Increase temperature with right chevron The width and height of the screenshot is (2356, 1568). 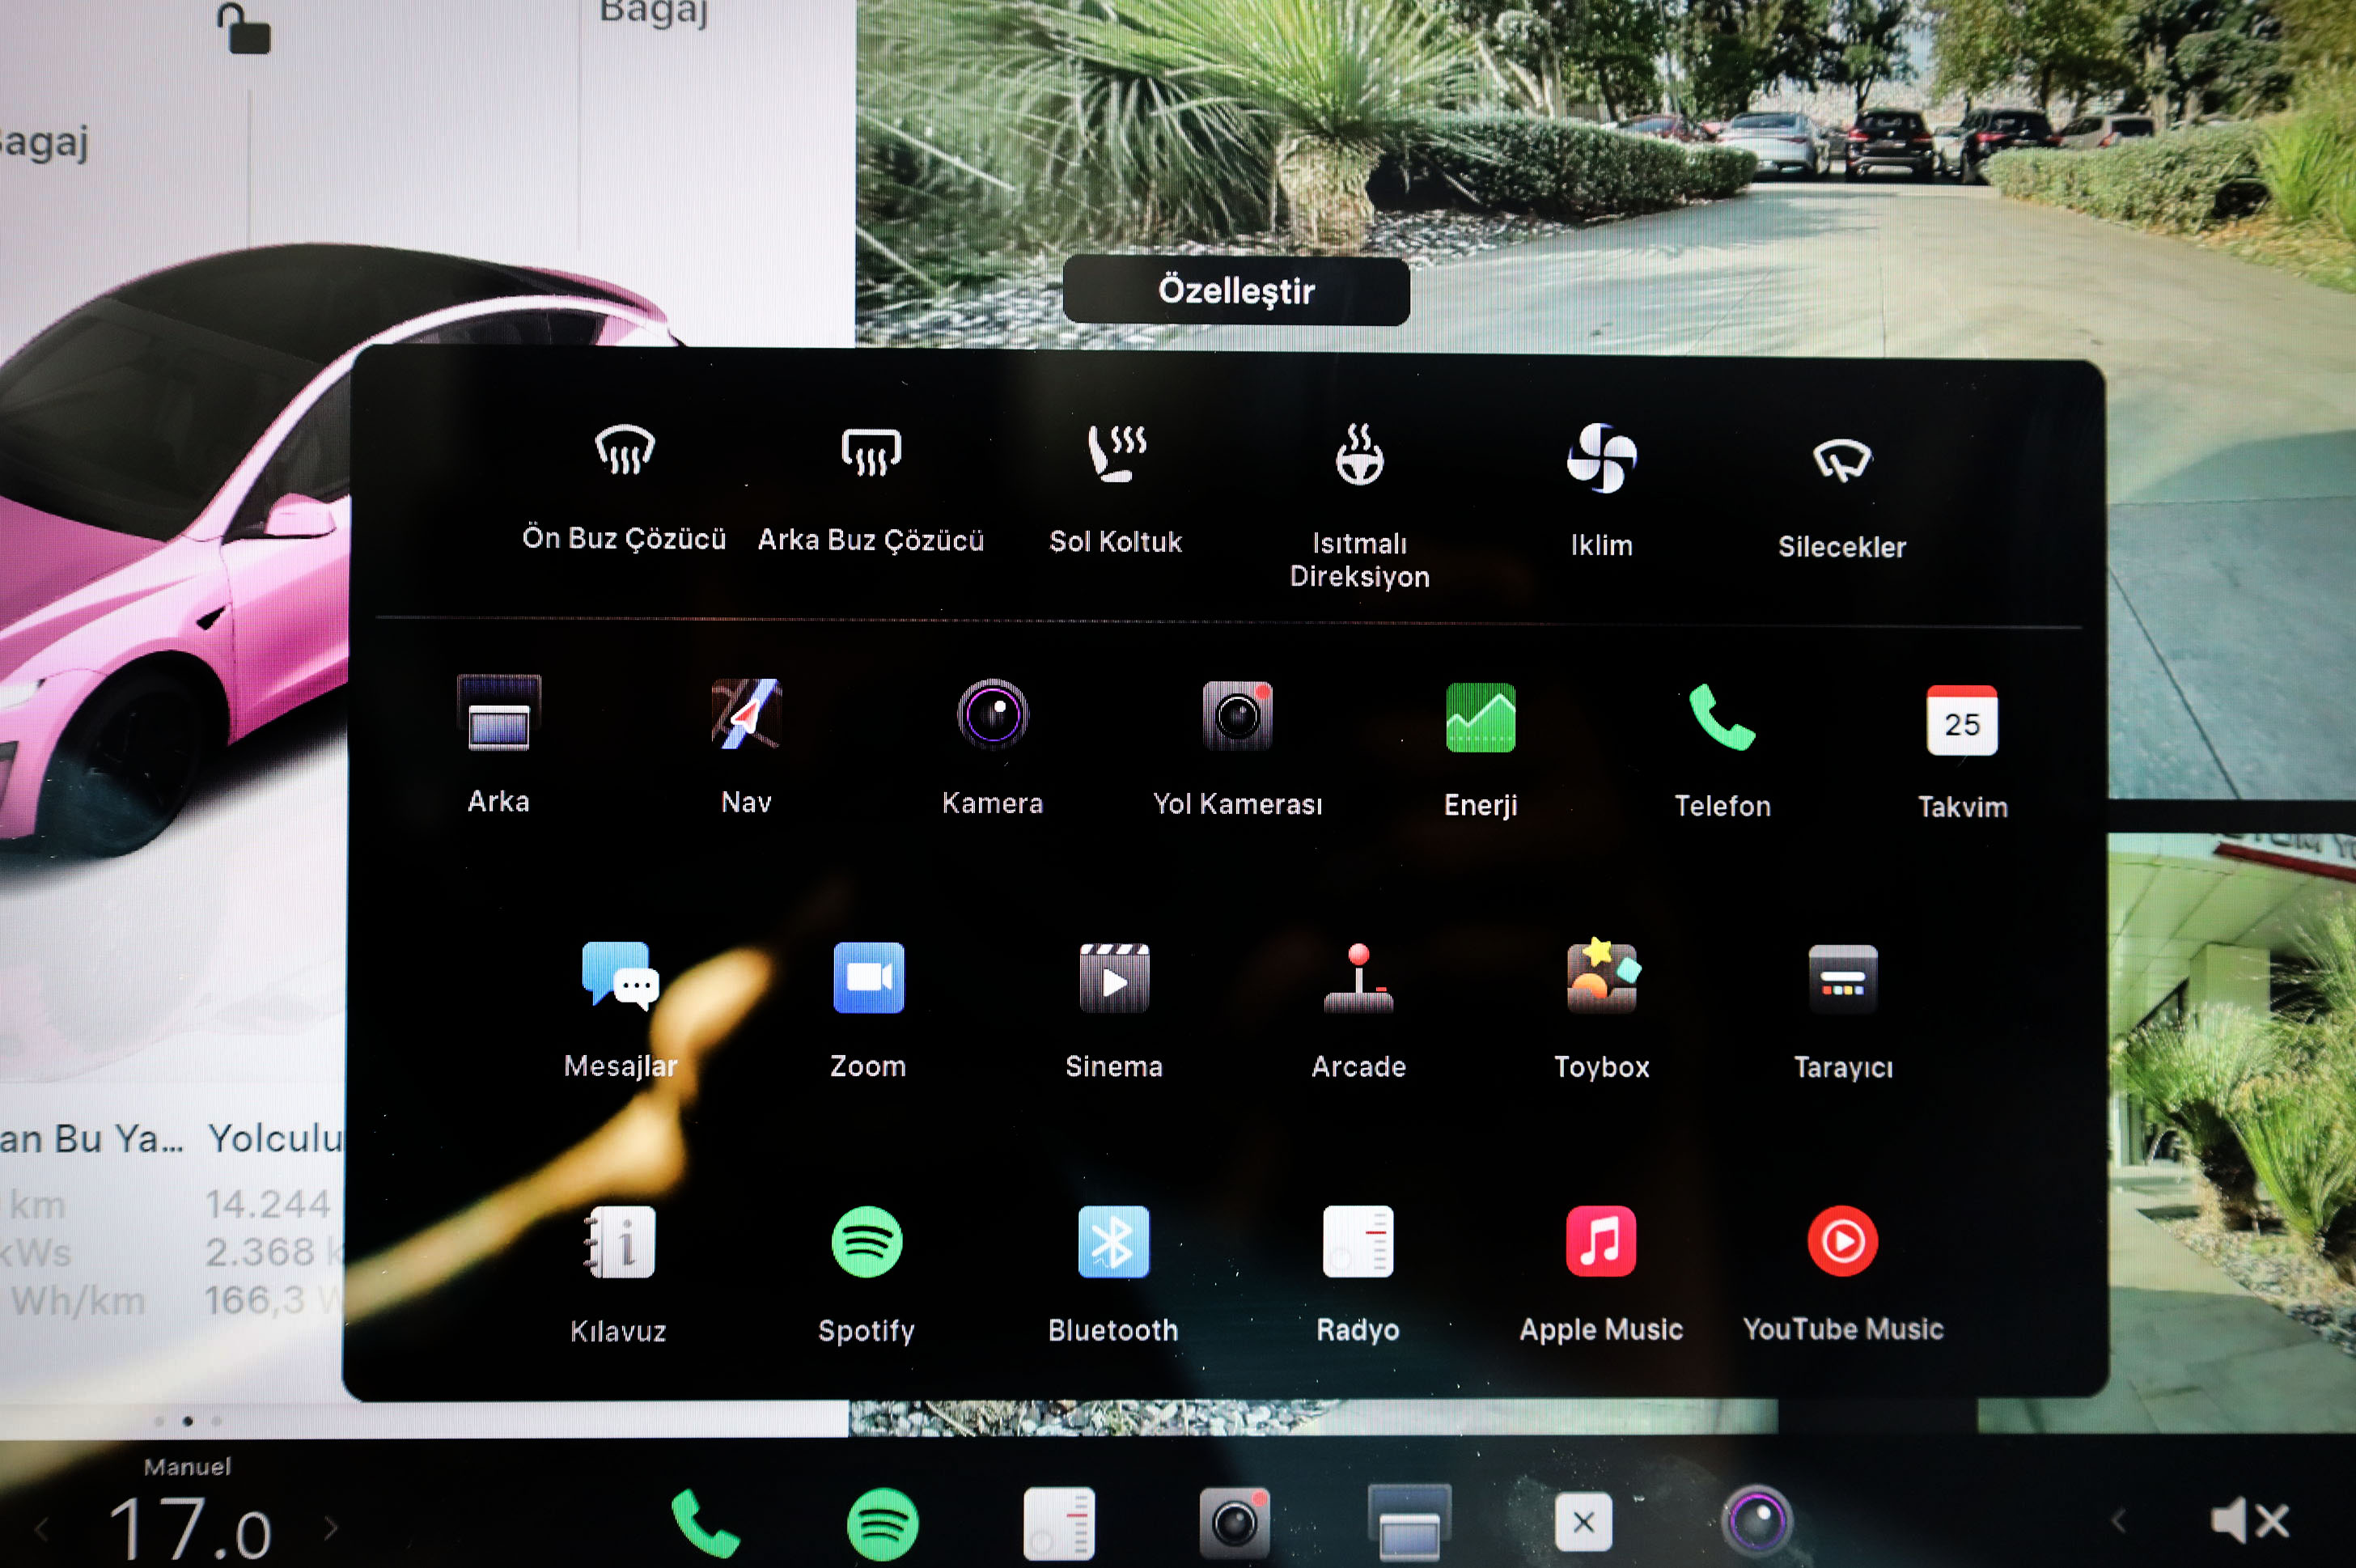331,1527
